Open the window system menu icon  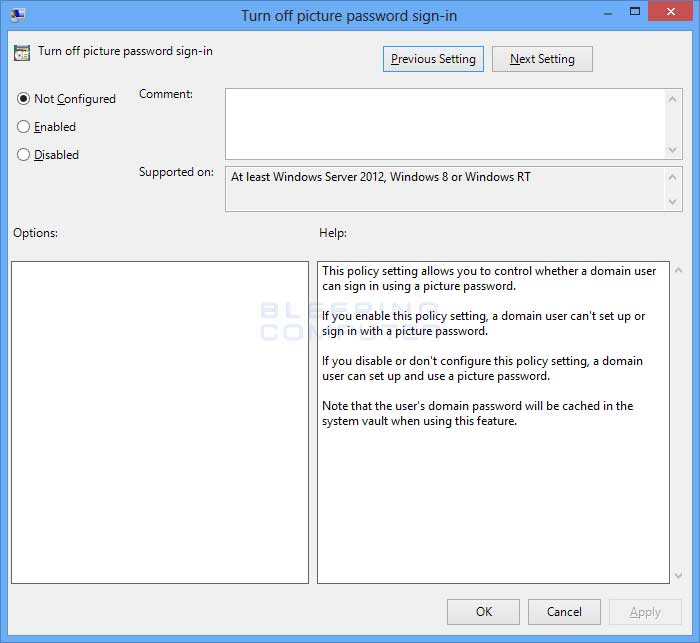(x=18, y=15)
